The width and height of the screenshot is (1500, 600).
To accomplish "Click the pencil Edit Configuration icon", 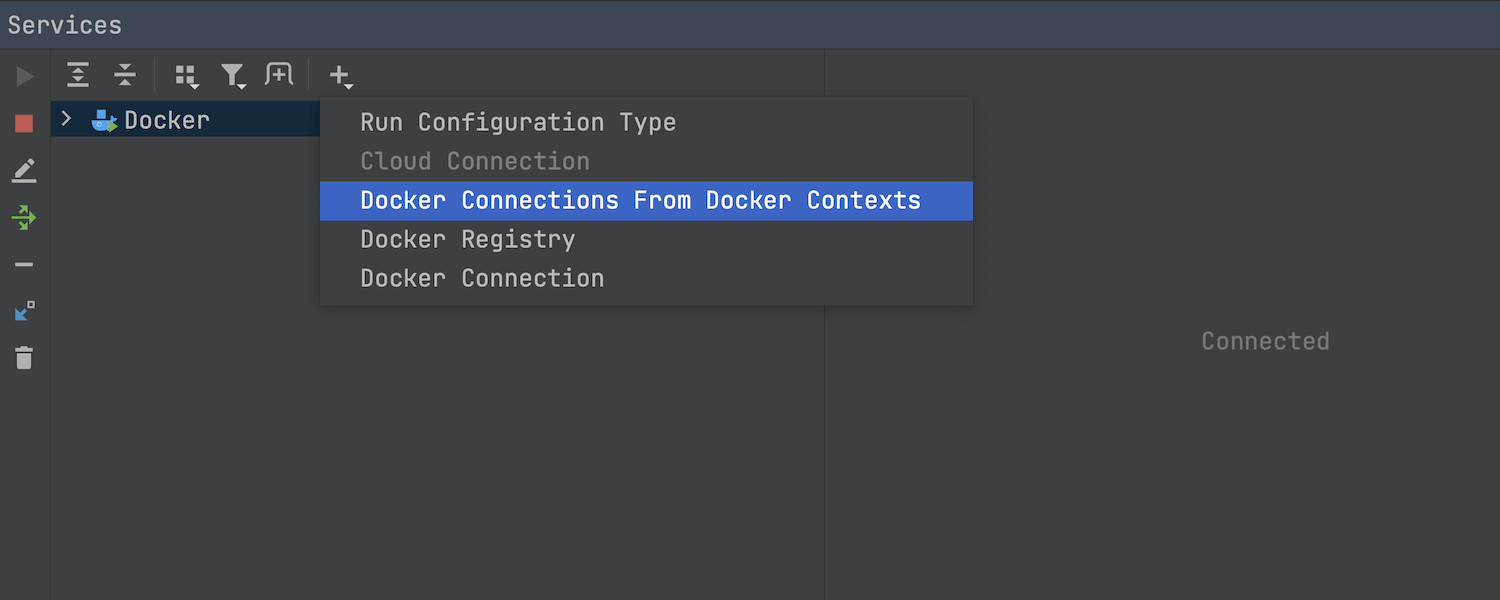I will pyautogui.click(x=24, y=171).
